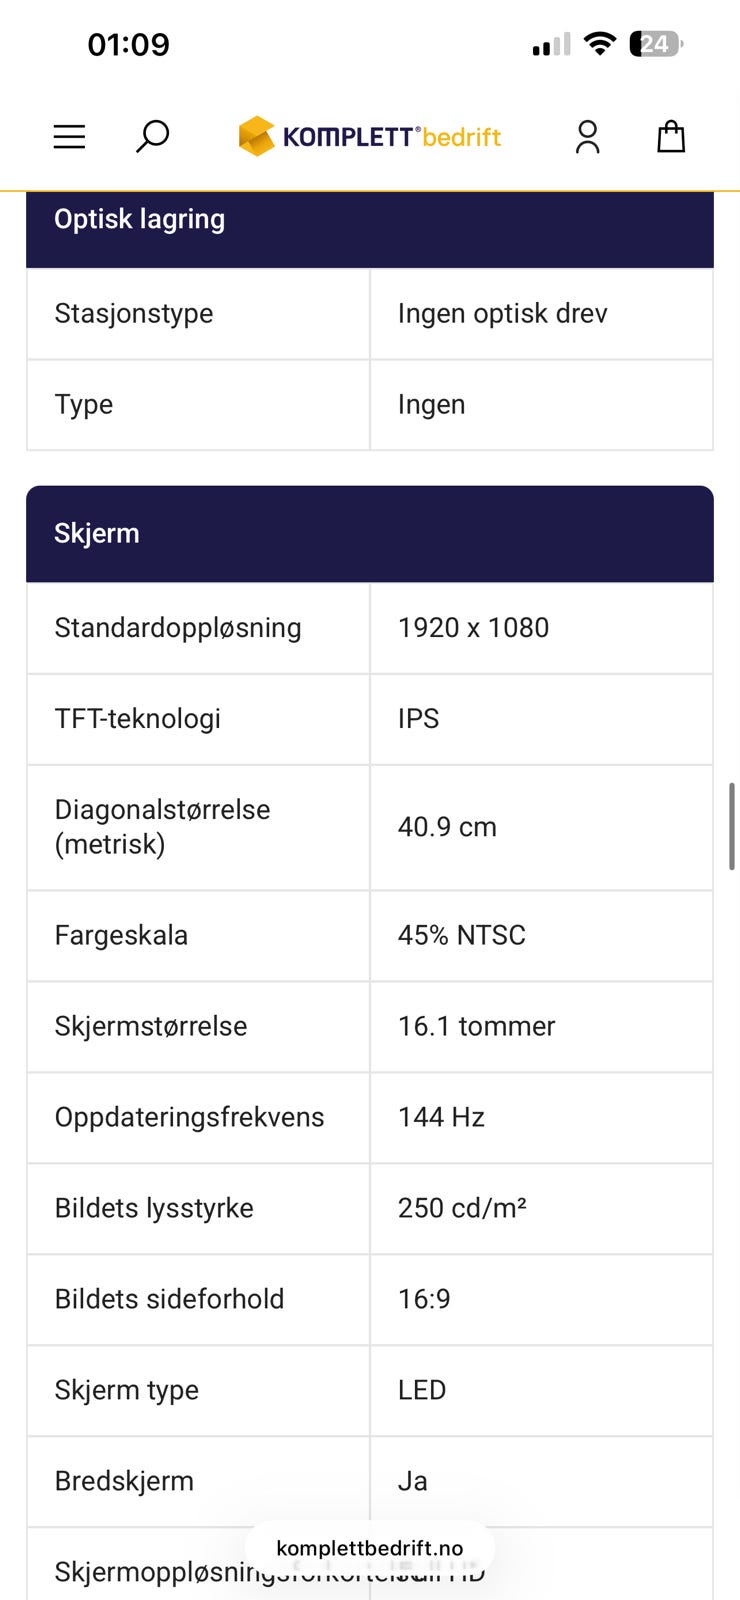Open the user account icon
The image size is (740, 1600).
588,137
